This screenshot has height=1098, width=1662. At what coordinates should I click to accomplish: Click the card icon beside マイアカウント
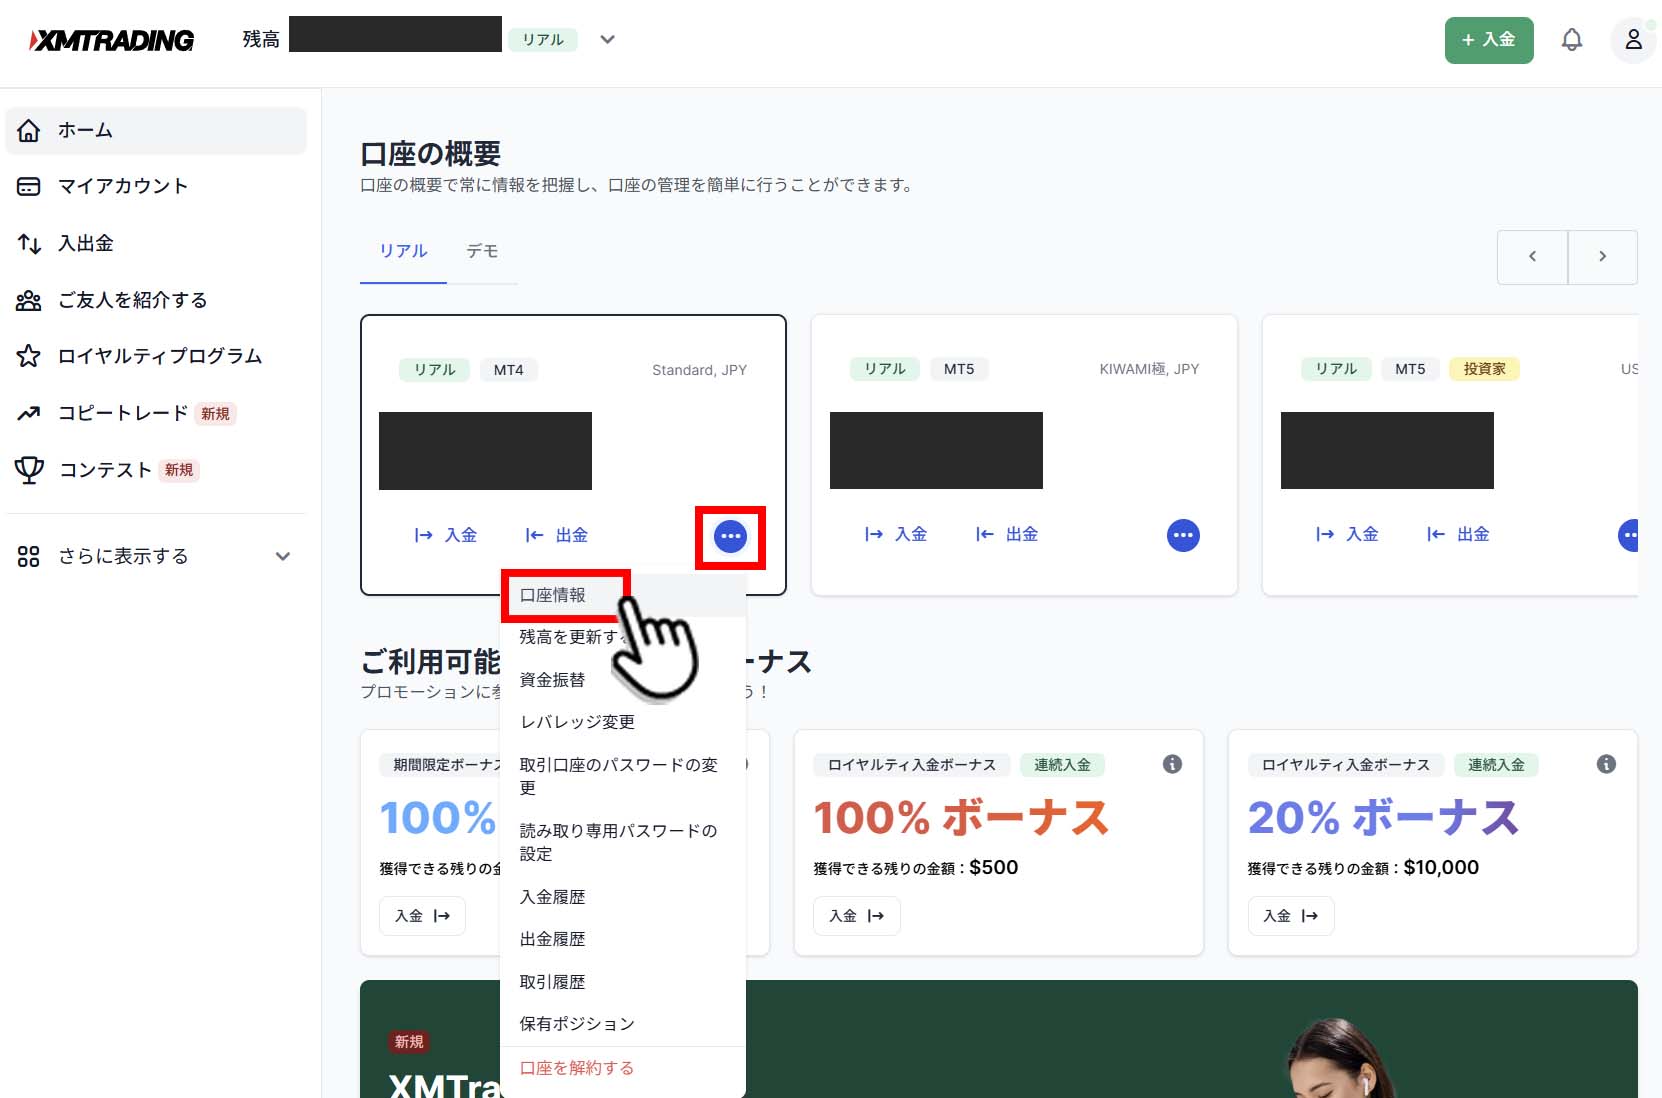(29, 186)
